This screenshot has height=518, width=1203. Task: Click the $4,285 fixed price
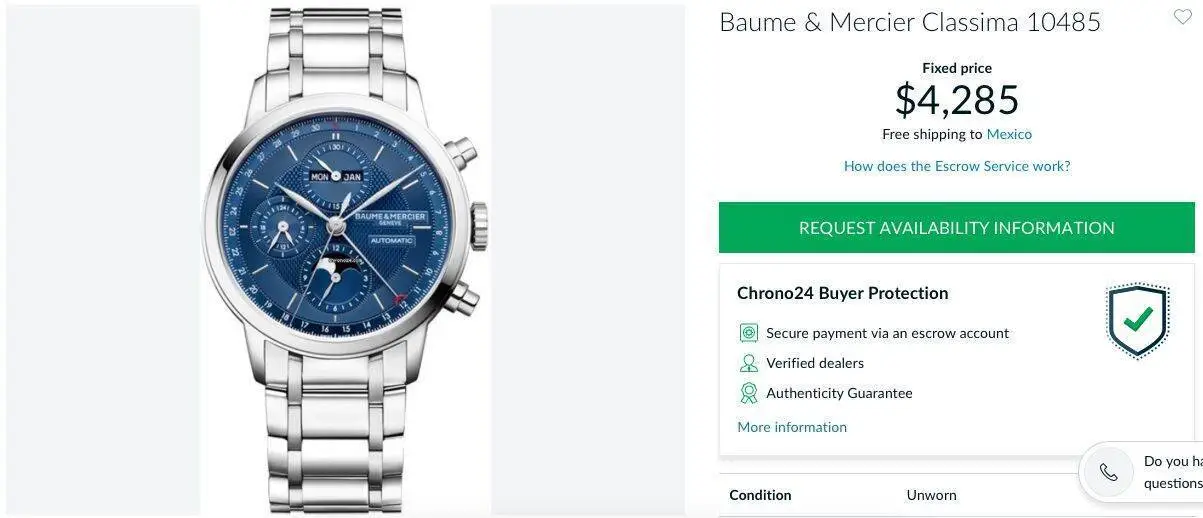[957, 100]
